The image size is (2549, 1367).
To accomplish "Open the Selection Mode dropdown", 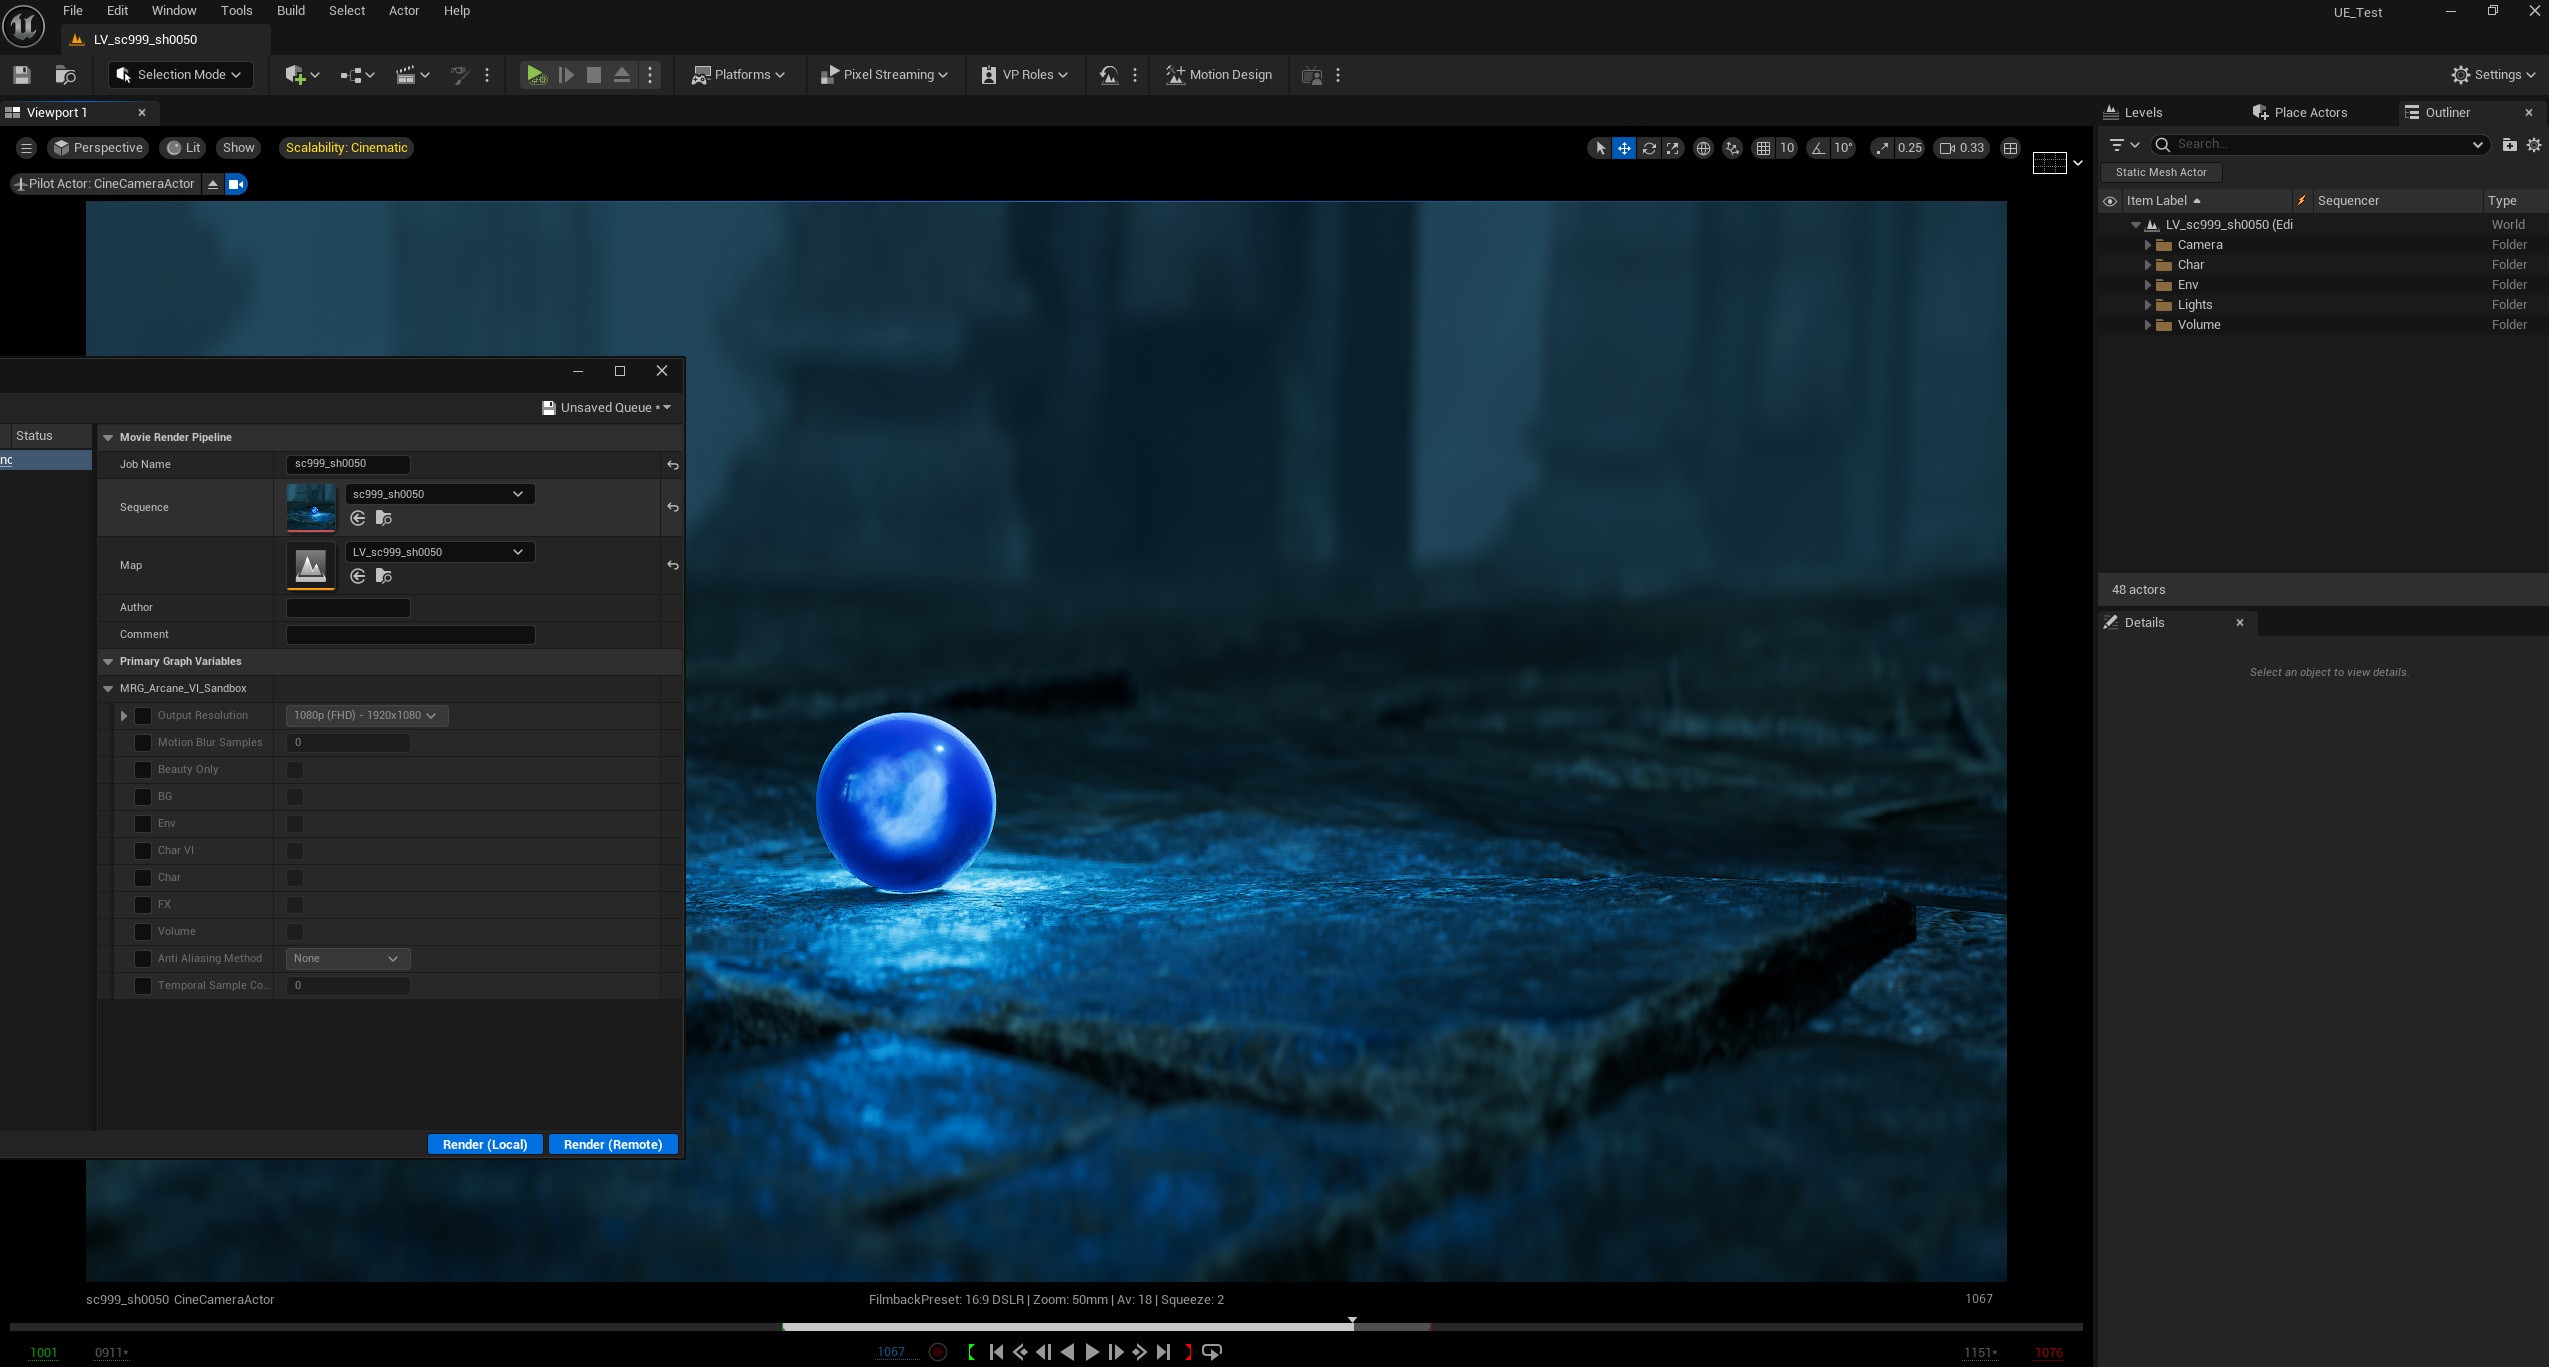I will pos(180,75).
